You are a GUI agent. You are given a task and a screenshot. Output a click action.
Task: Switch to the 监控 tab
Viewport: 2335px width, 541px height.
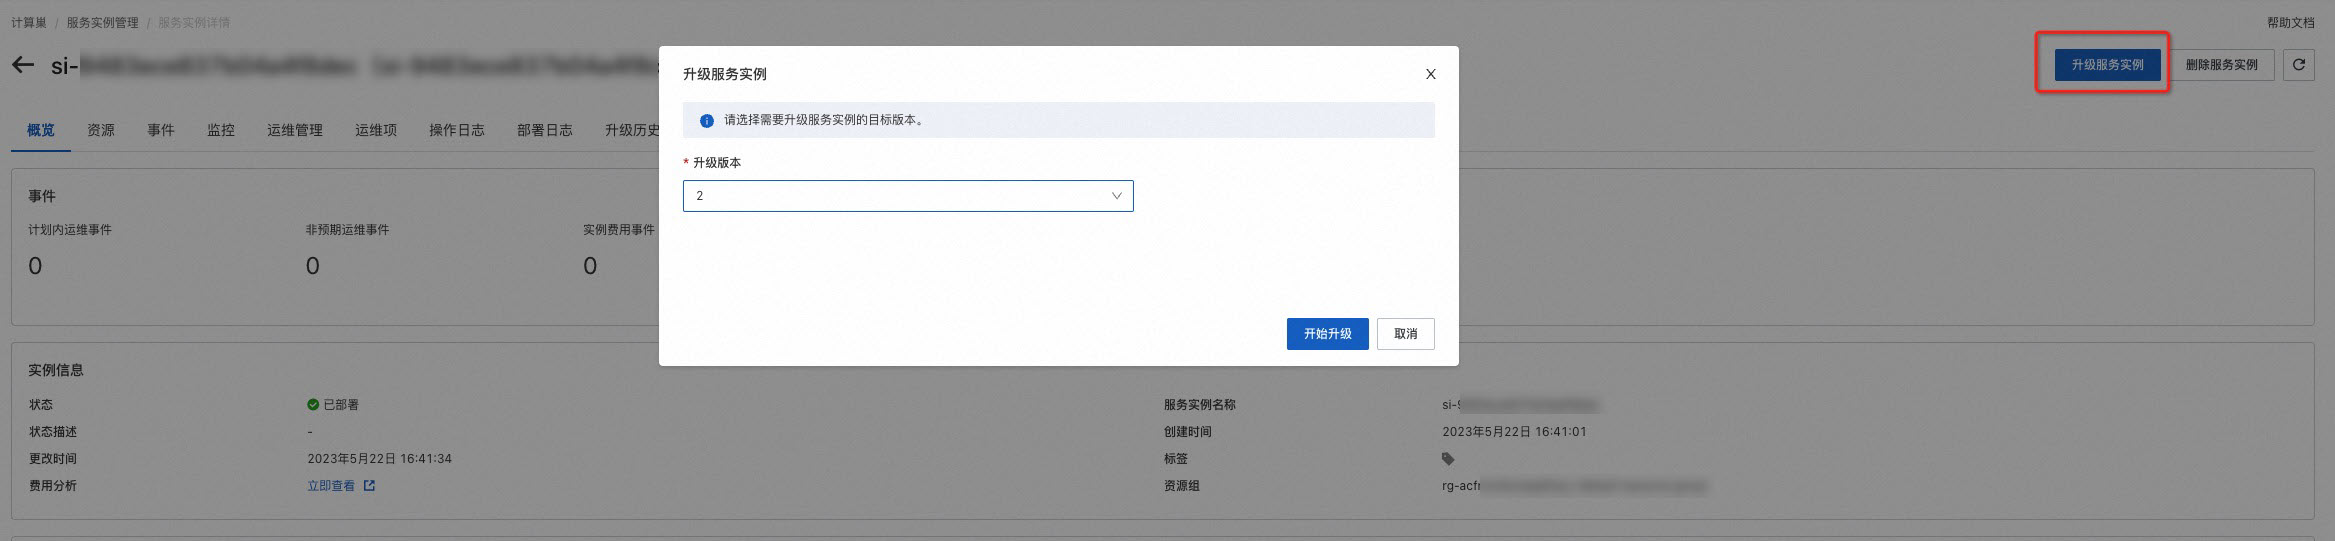tap(221, 130)
